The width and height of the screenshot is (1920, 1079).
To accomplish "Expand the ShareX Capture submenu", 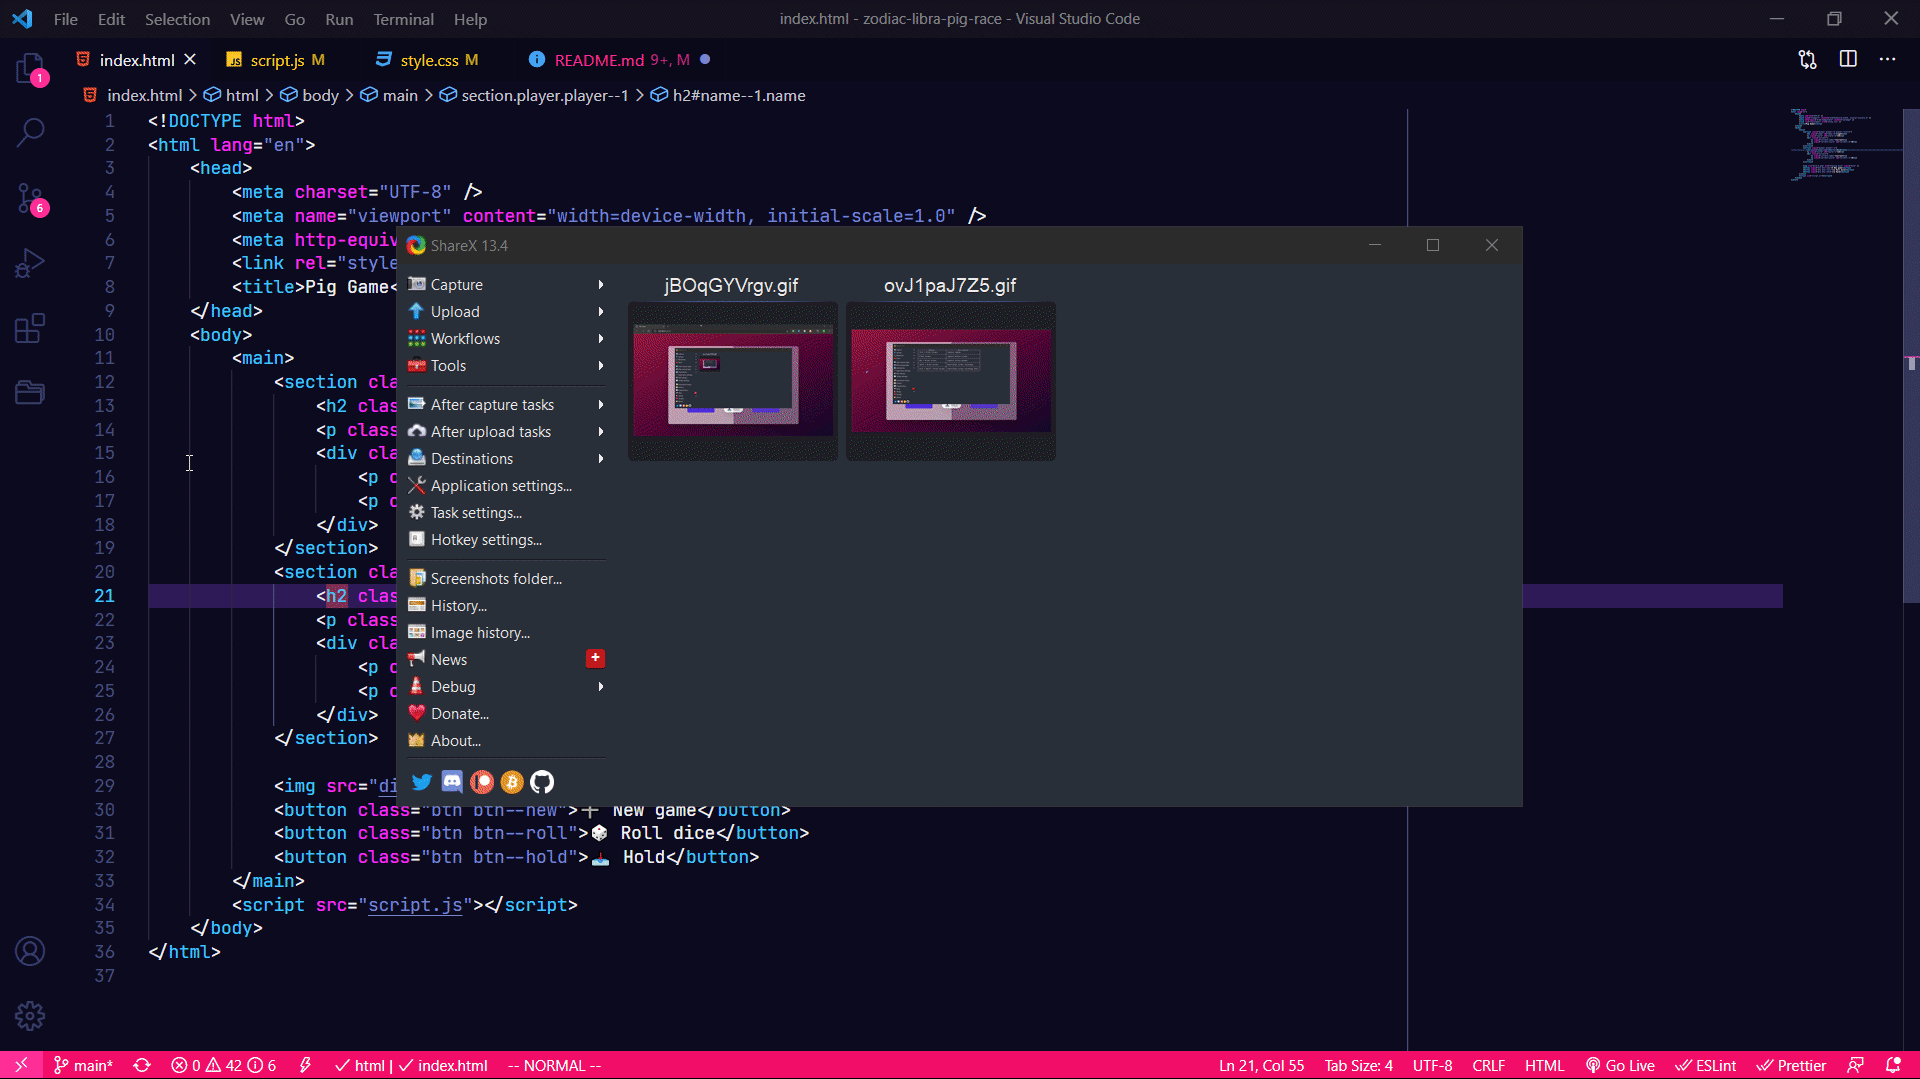I will coord(505,285).
